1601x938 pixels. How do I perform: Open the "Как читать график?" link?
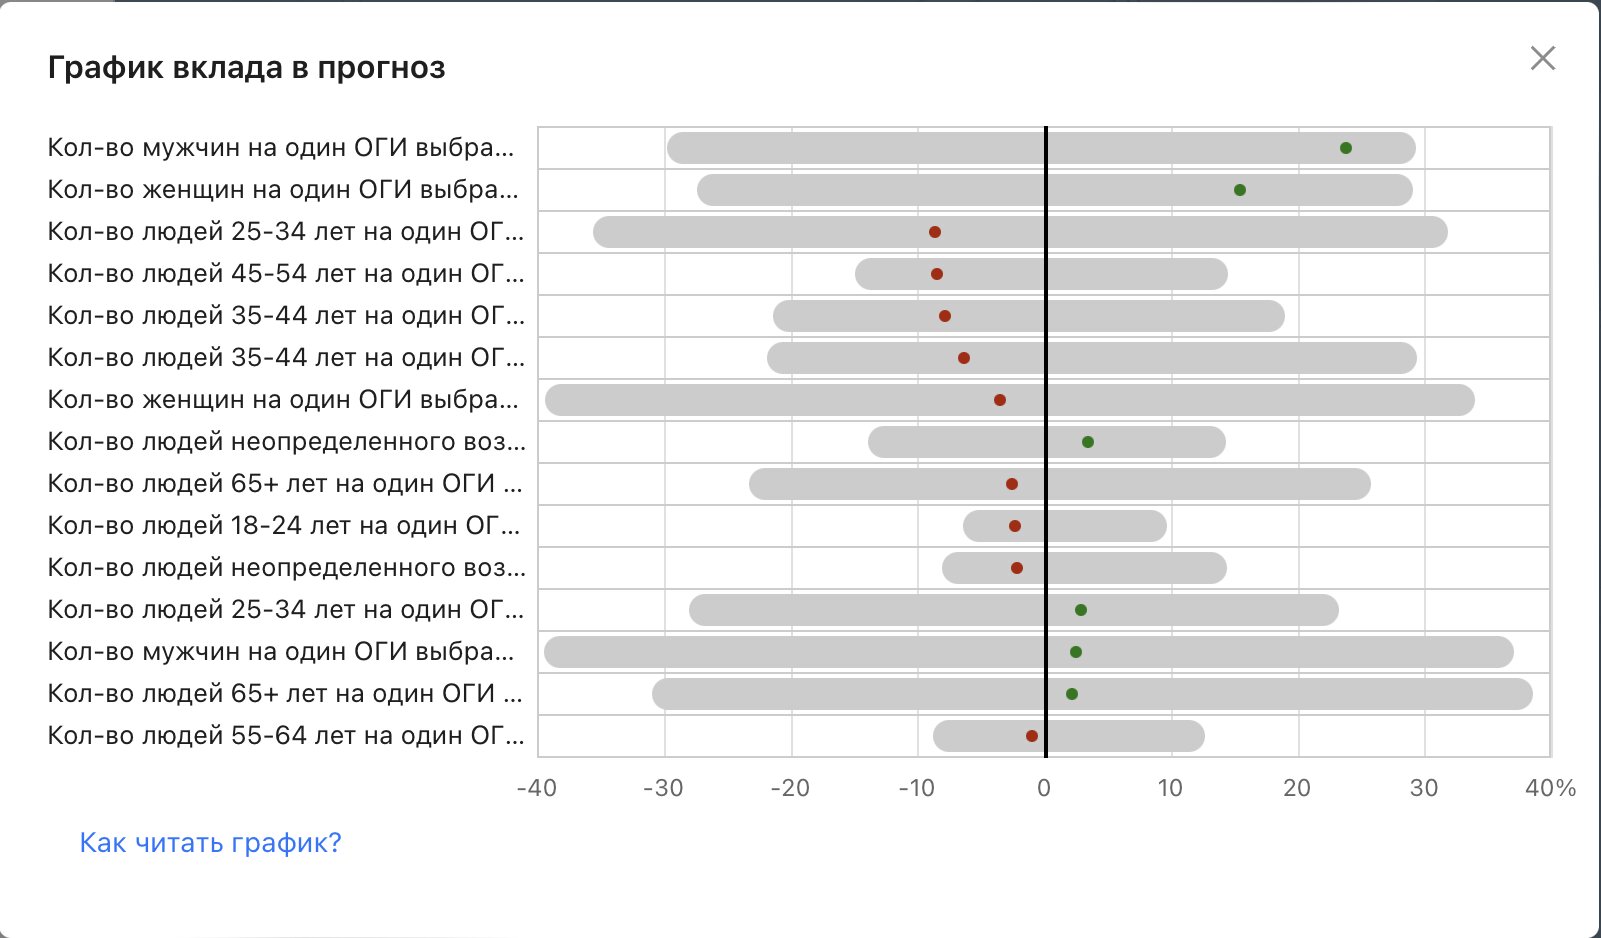point(210,843)
